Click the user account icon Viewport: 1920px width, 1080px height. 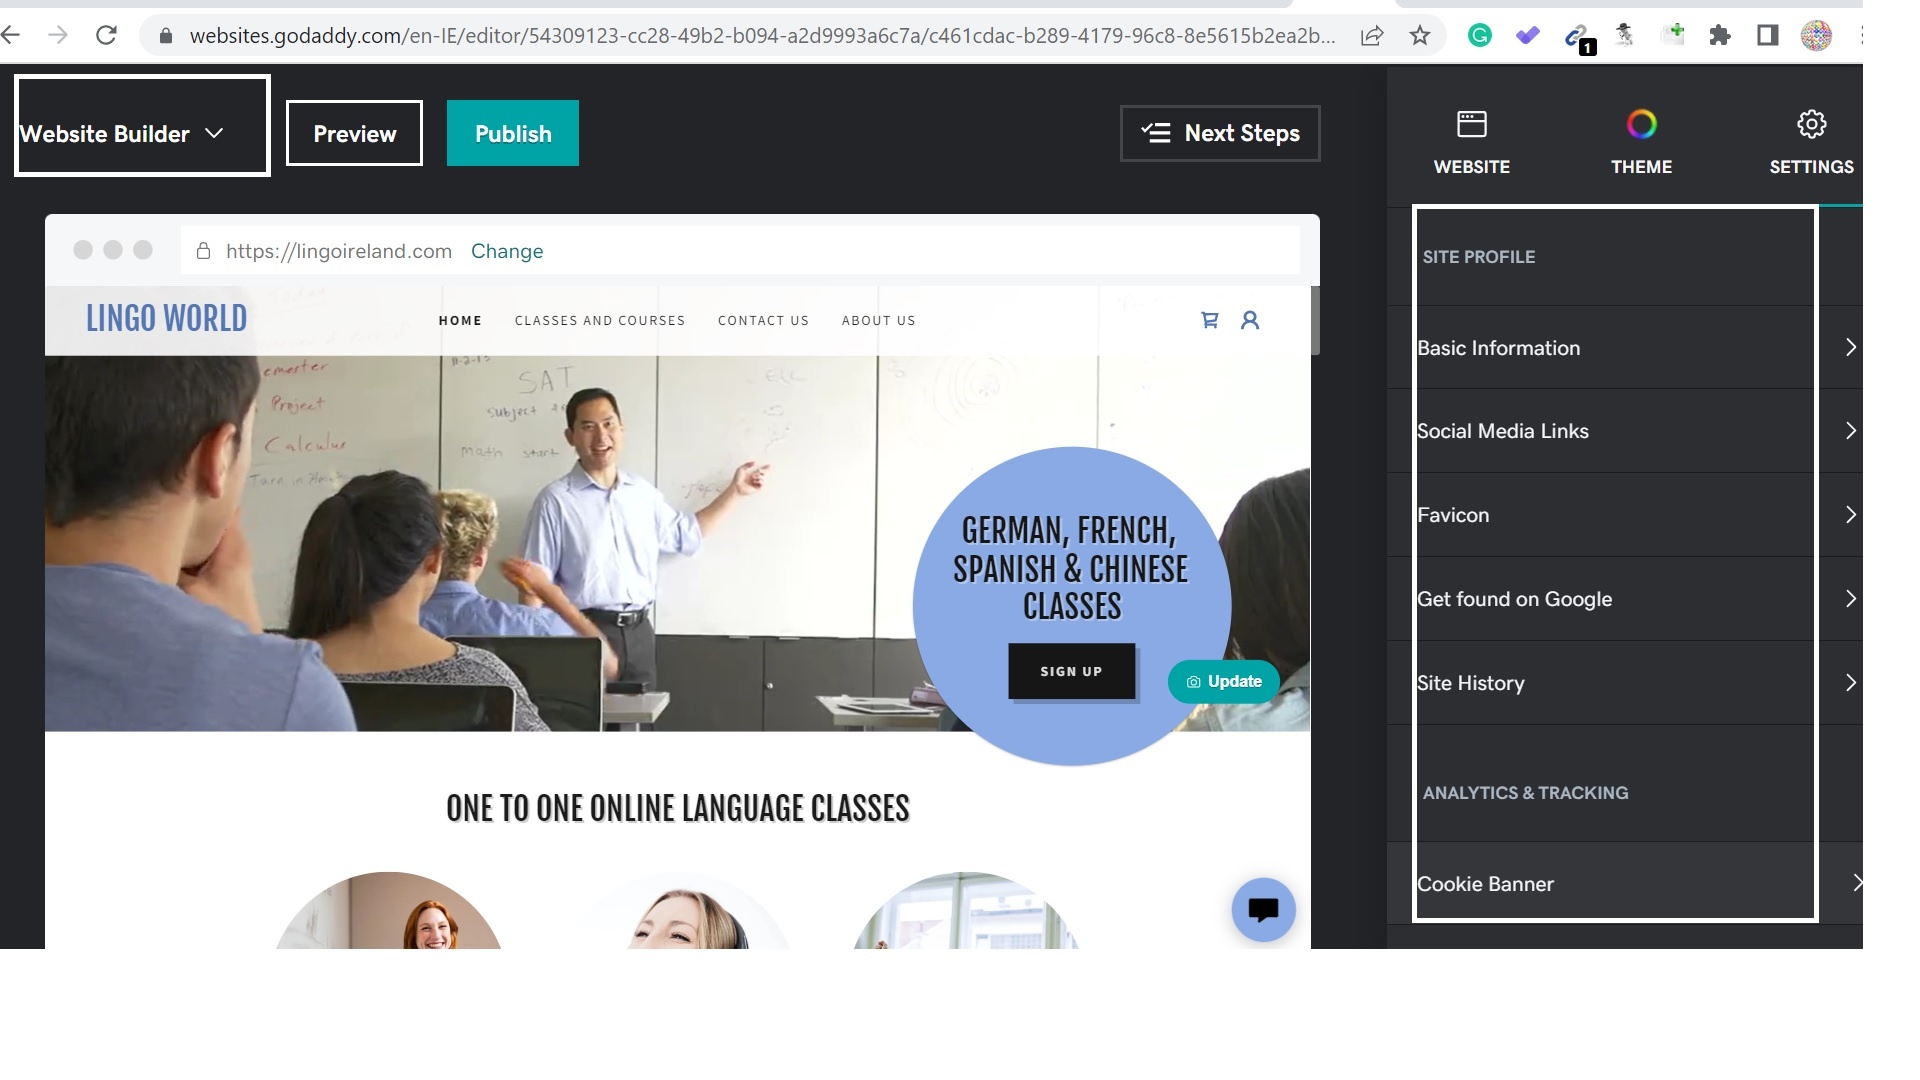1250,319
